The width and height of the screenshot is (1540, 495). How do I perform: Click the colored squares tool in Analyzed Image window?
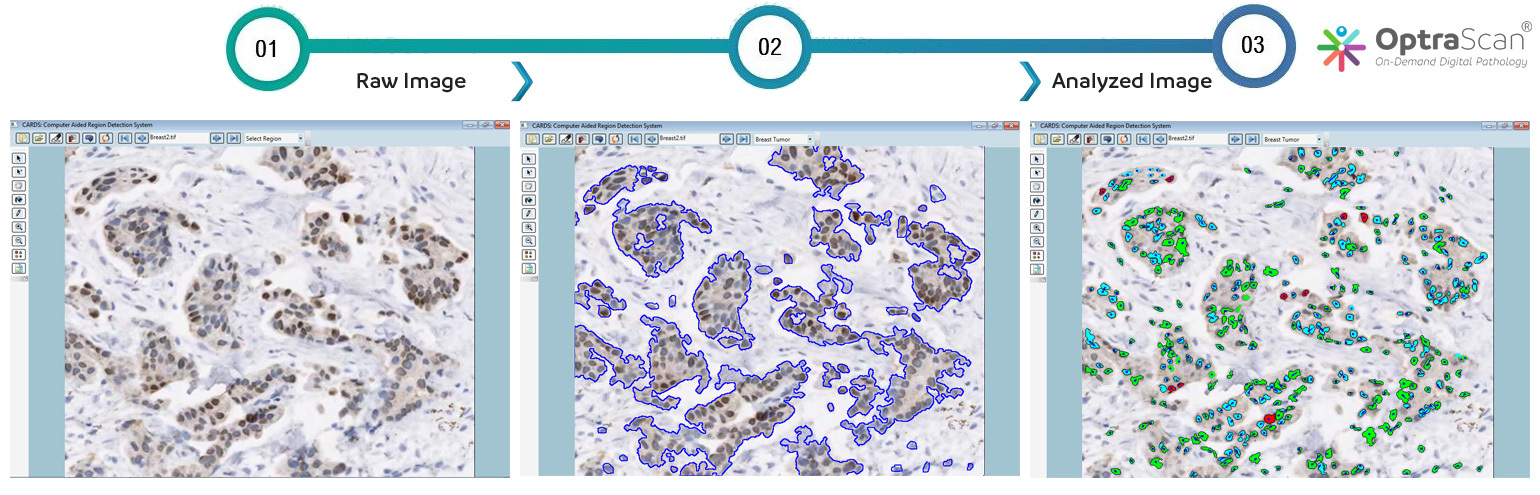coord(1037,255)
